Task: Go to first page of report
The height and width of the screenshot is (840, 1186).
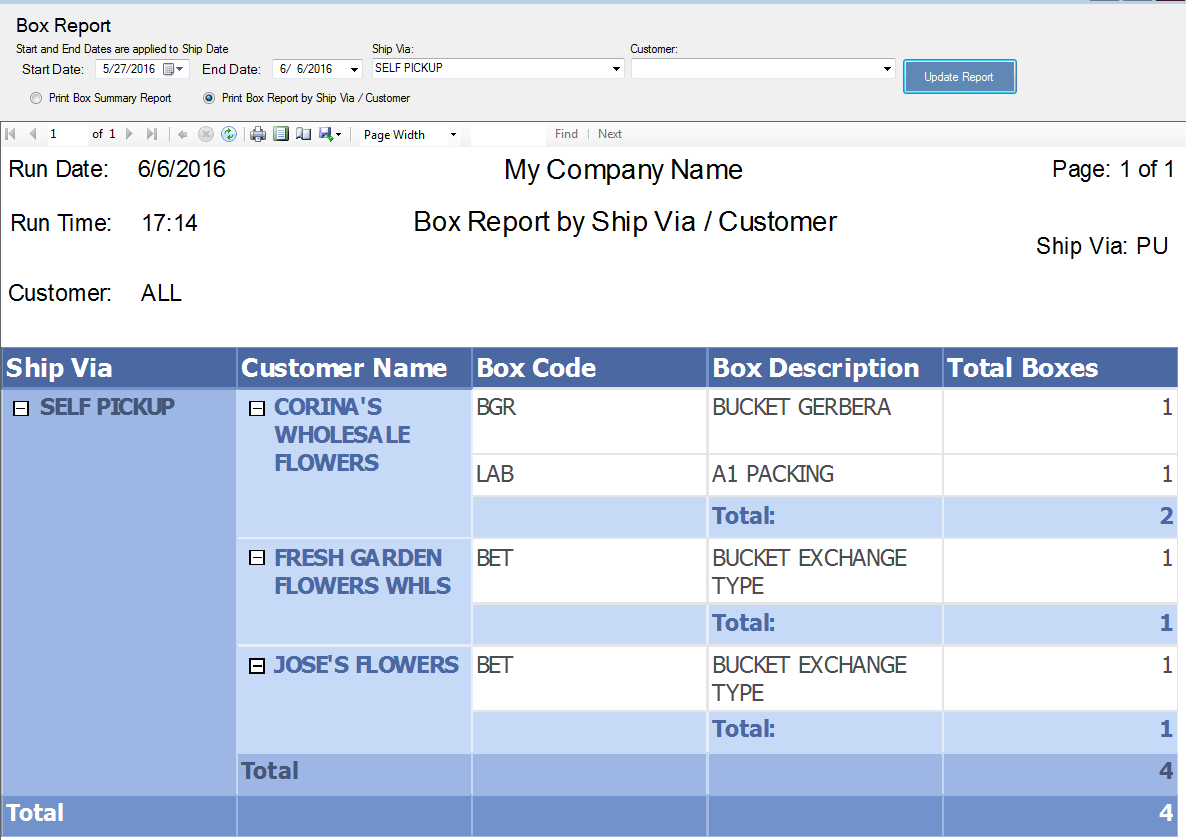Action: (x=11, y=134)
